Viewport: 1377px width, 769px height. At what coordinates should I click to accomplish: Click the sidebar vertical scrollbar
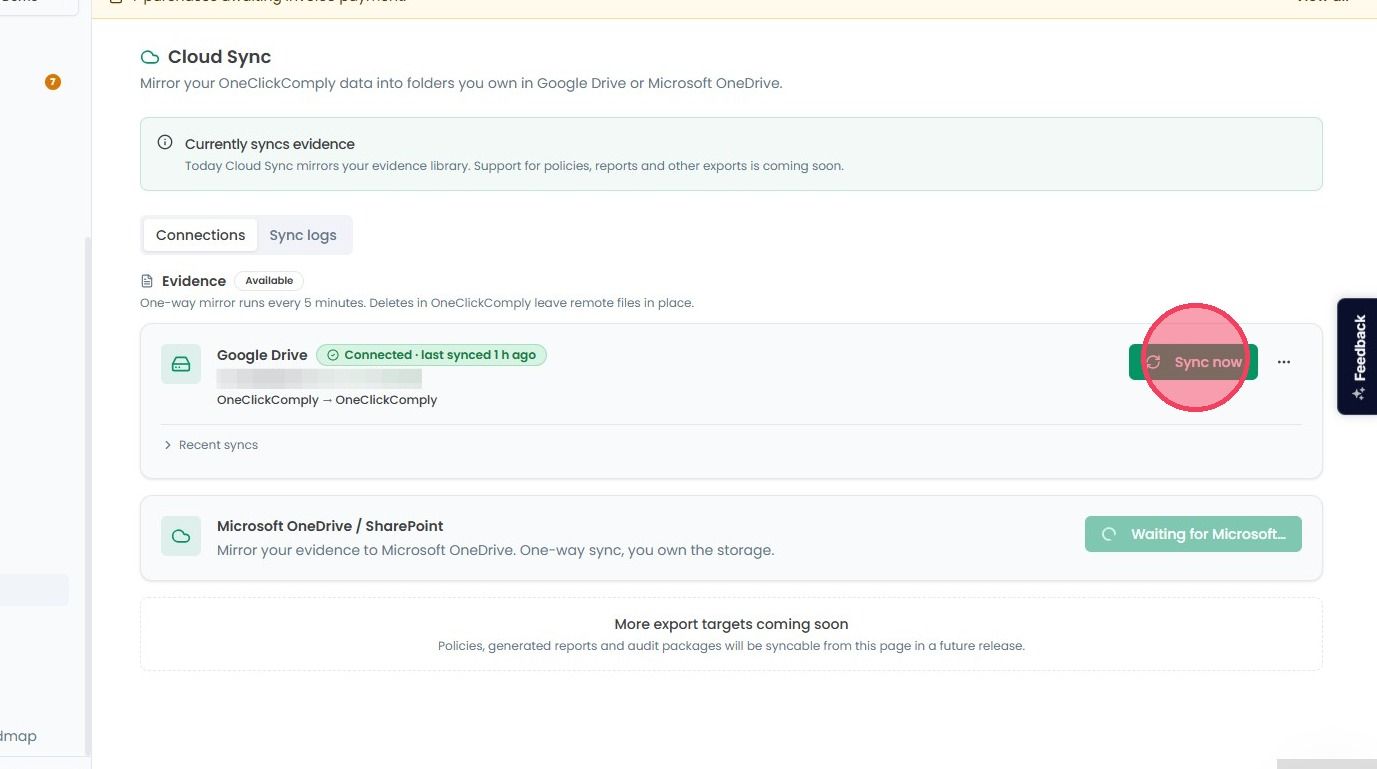point(87,495)
